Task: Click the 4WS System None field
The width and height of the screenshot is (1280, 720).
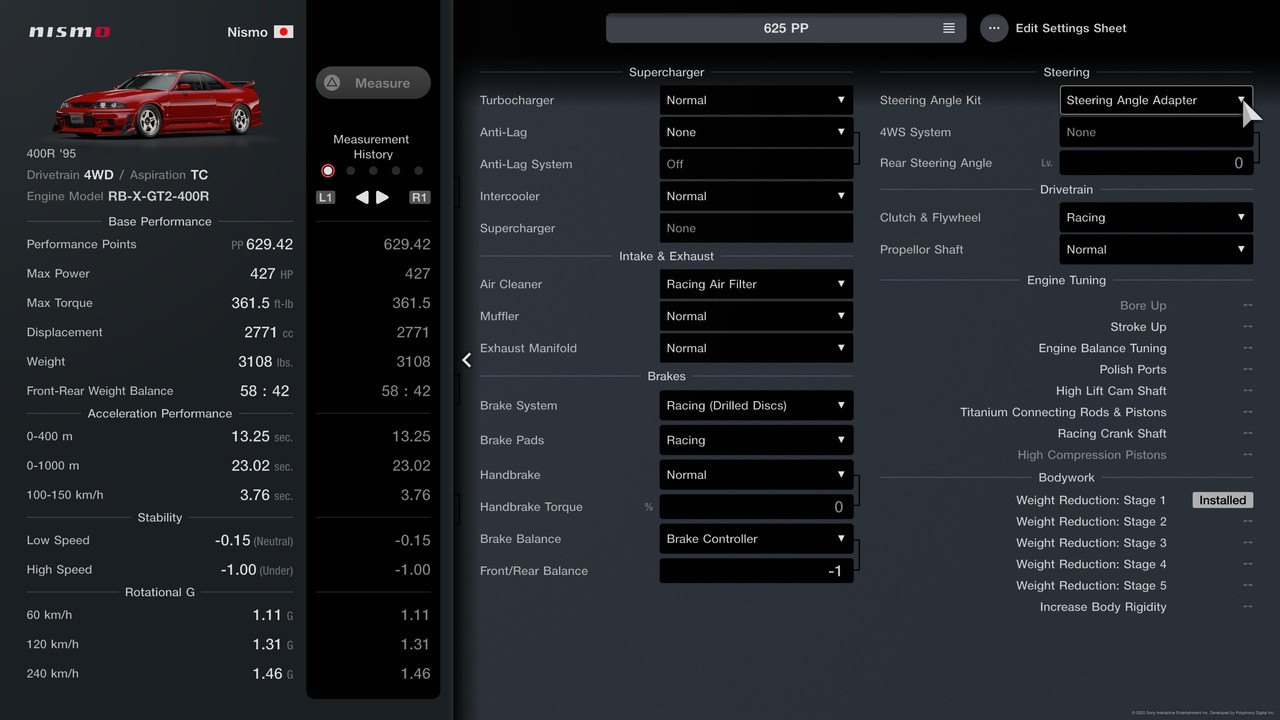Action: pyautogui.click(x=1156, y=132)
